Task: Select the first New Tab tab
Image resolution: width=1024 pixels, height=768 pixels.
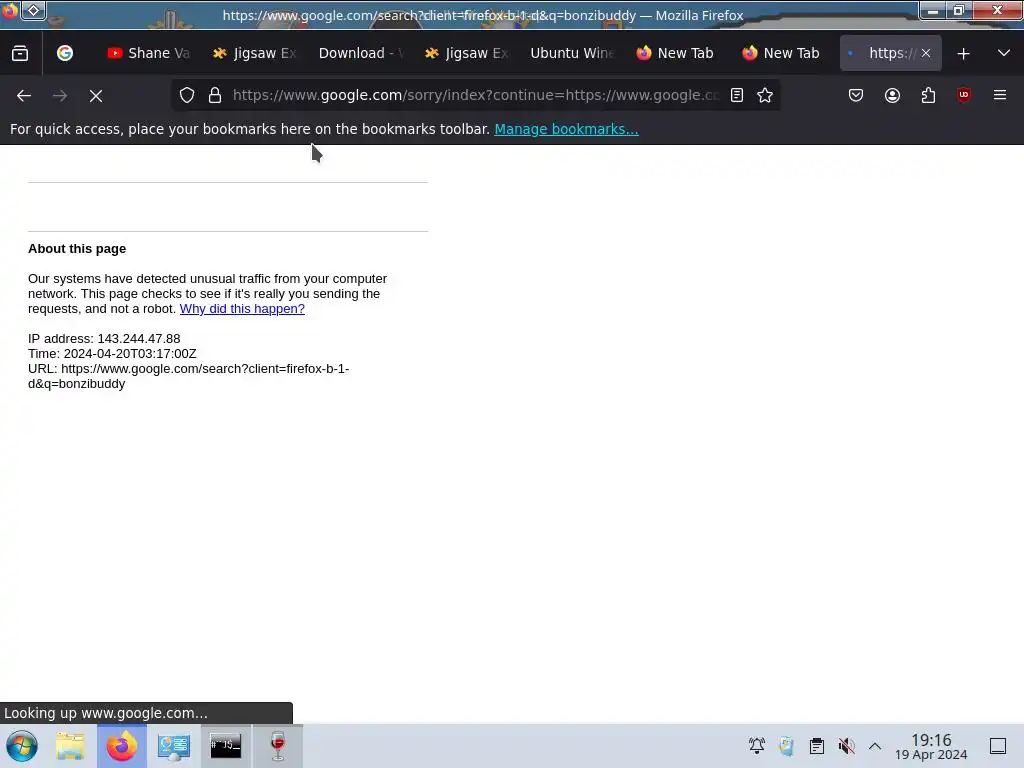Action: point(676,54)
